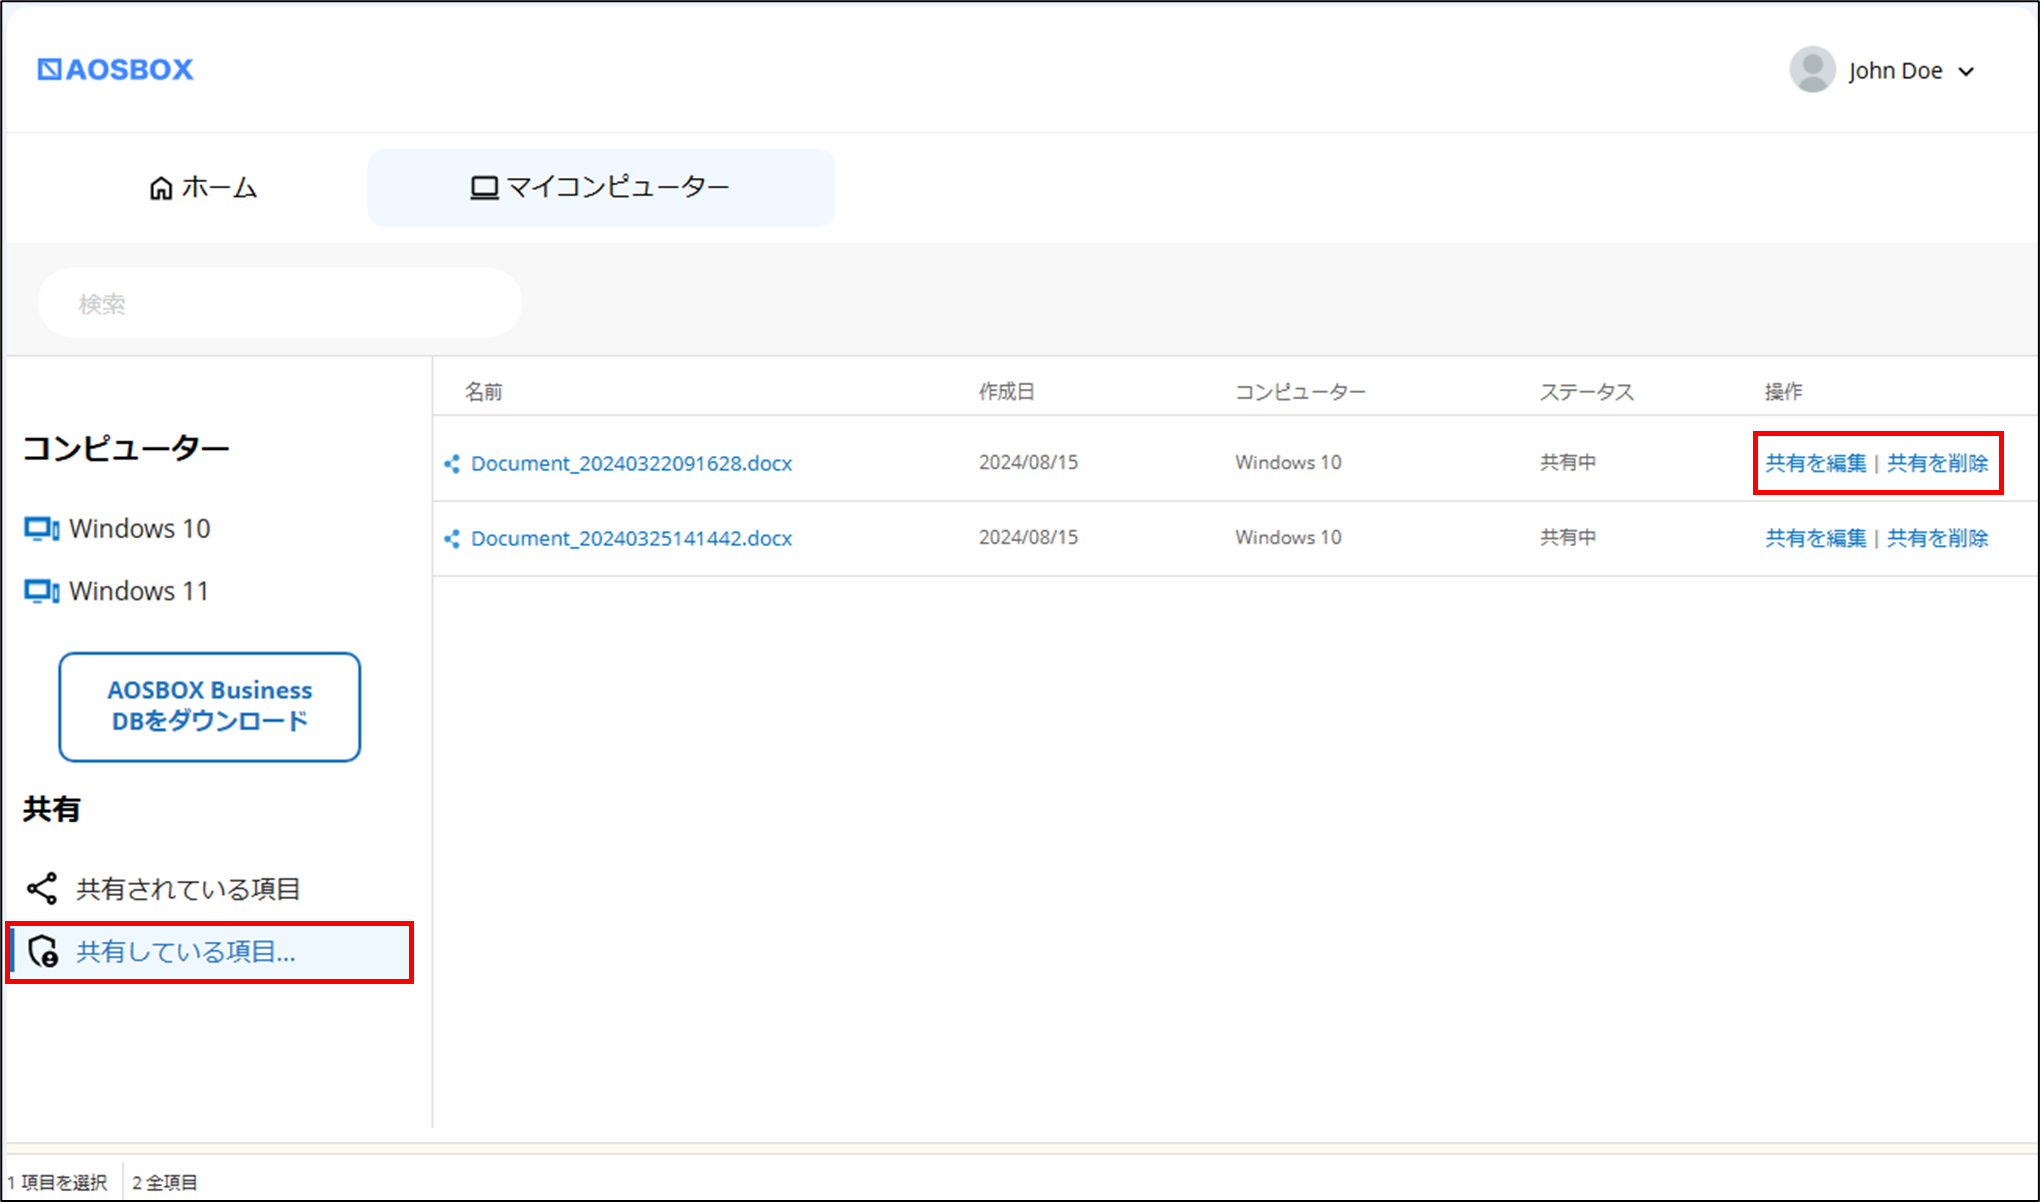This screenshot has width=2040, height=1202.
Task: Click the John Doe user name
Action: [1895, 71]
